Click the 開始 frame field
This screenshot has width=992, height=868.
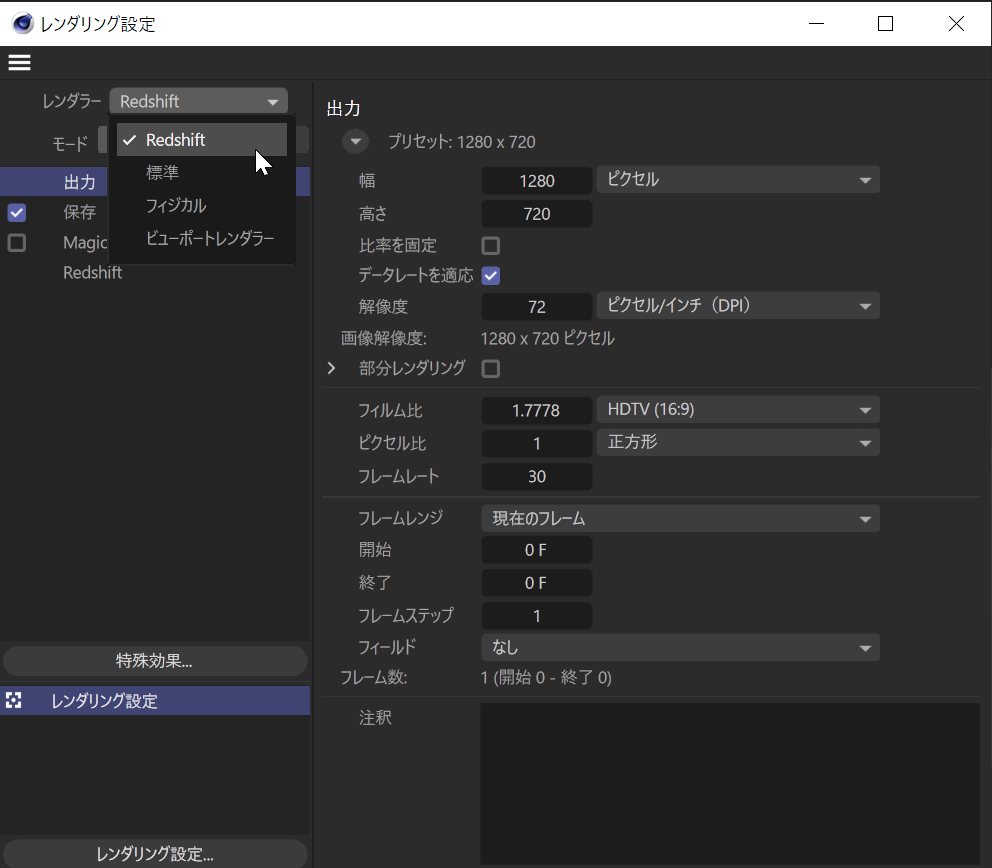[x=536, y=550]
